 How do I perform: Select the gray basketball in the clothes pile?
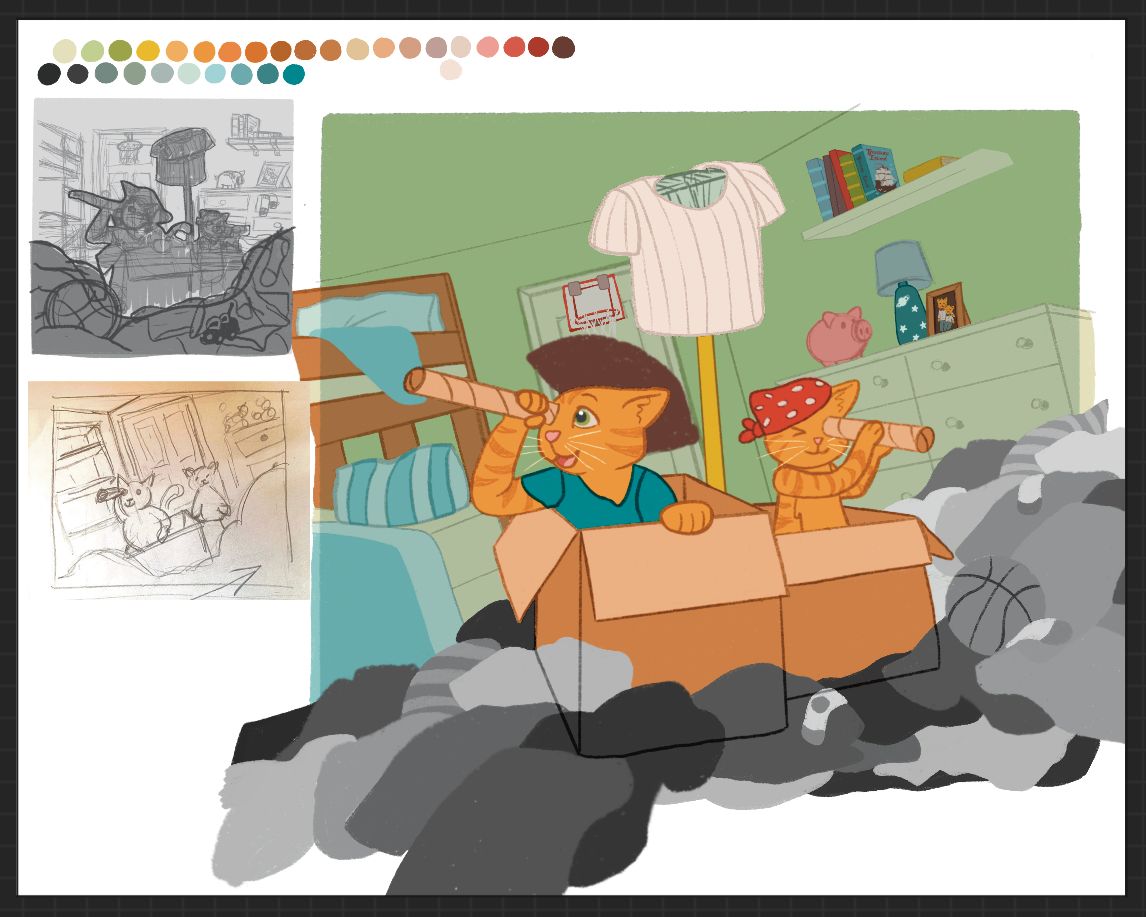tap(994, 604)
